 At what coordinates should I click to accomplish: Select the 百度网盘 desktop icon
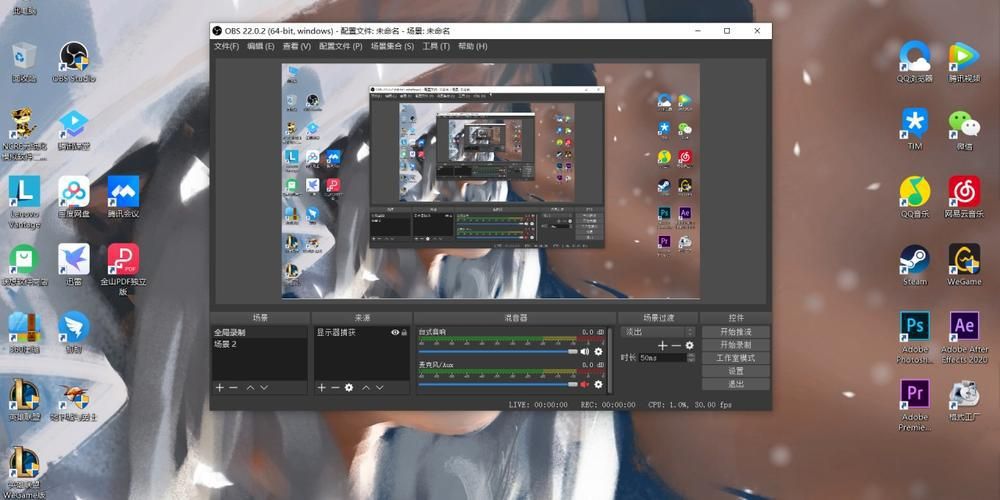(x=74, y=197)
